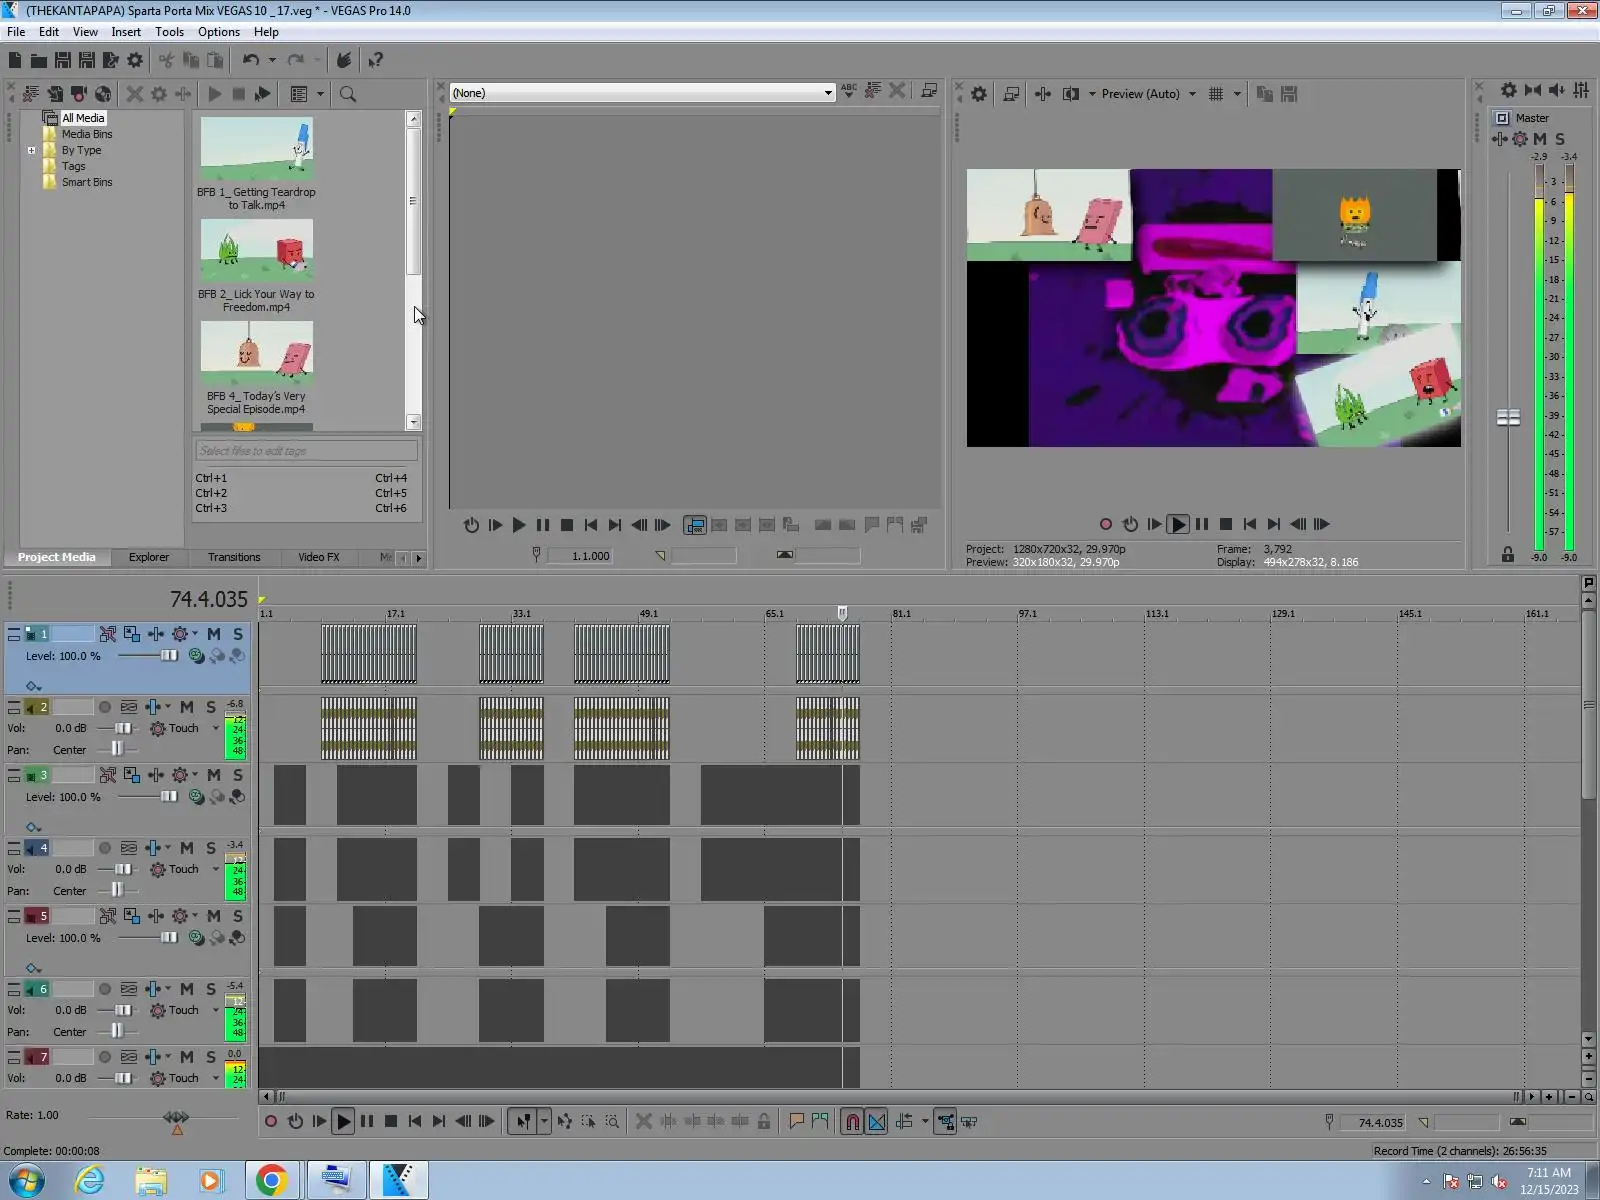Viewport: 1600px width, 1200px height.
Task: Insert a region on the timeline
Action: pos(820,1122)
